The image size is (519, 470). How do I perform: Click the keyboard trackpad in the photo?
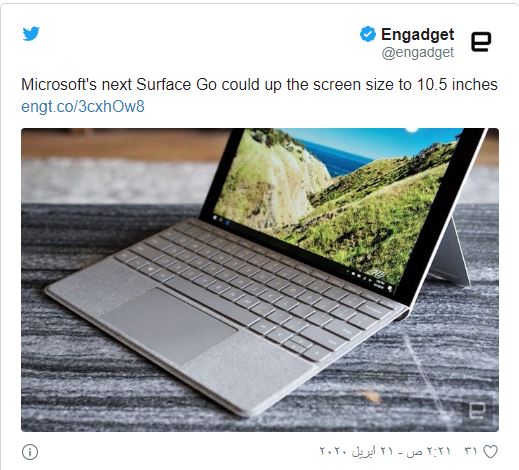(169, 326)
